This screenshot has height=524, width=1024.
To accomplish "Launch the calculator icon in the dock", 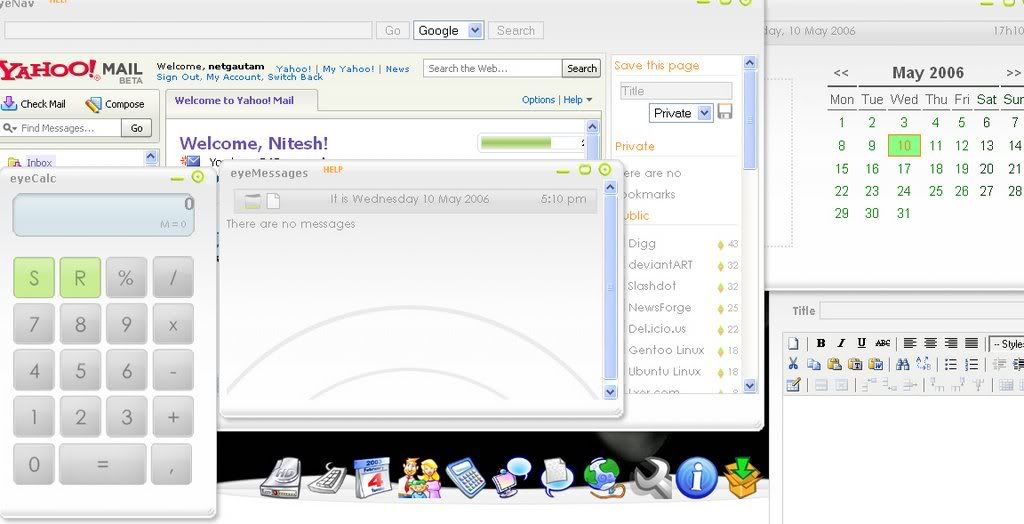I will point(466,478).
